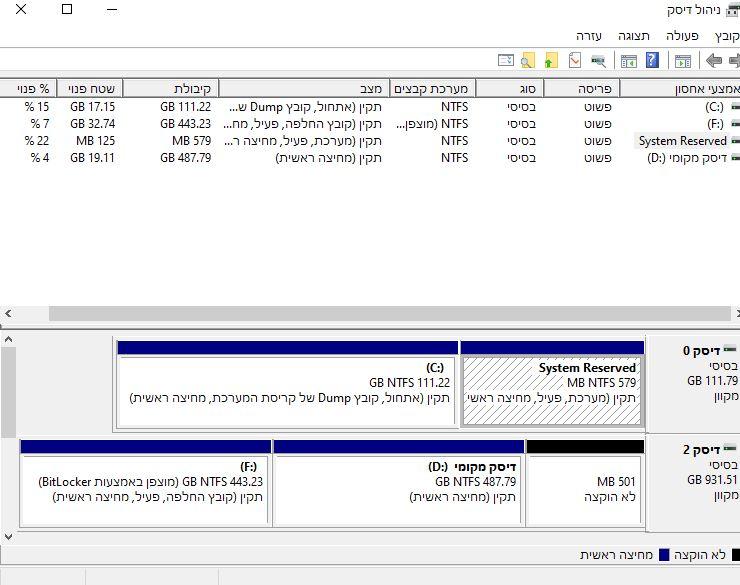740x585 pixels.
Task: Click free space value GB 17.15
Action: [x=92, y=107]
